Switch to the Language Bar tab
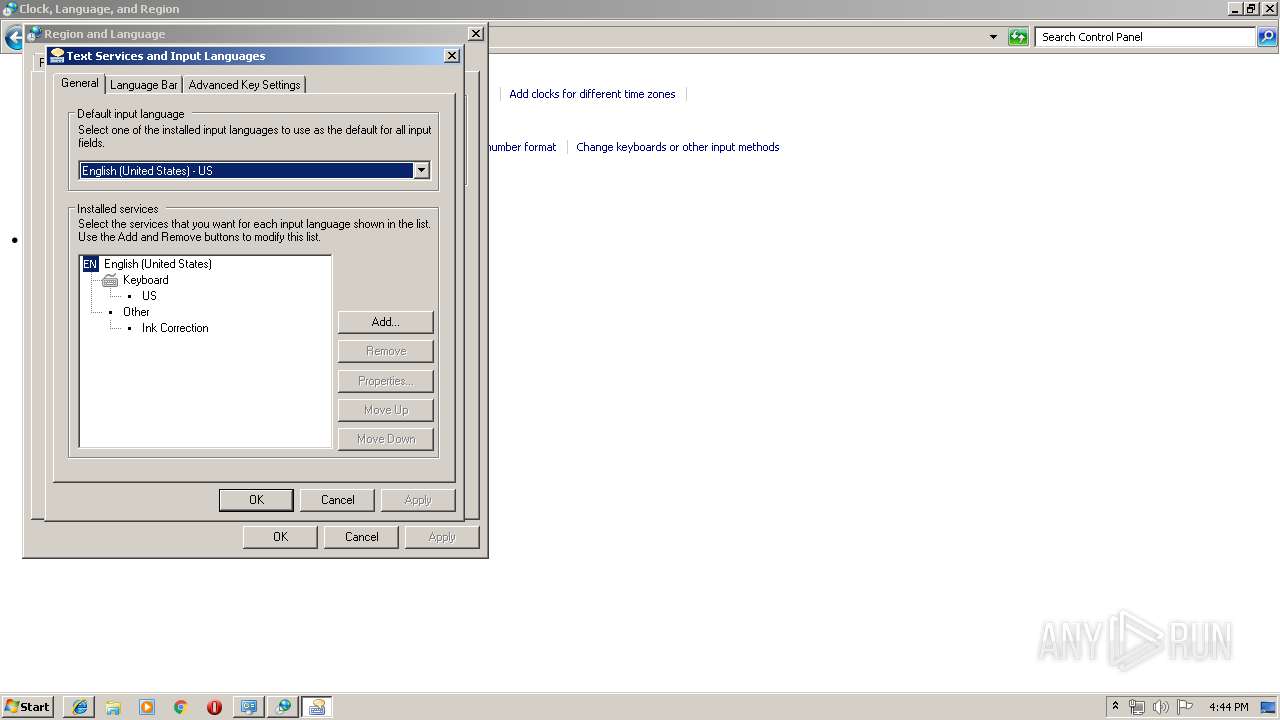Screen dimensions: 1280x720 144,85
